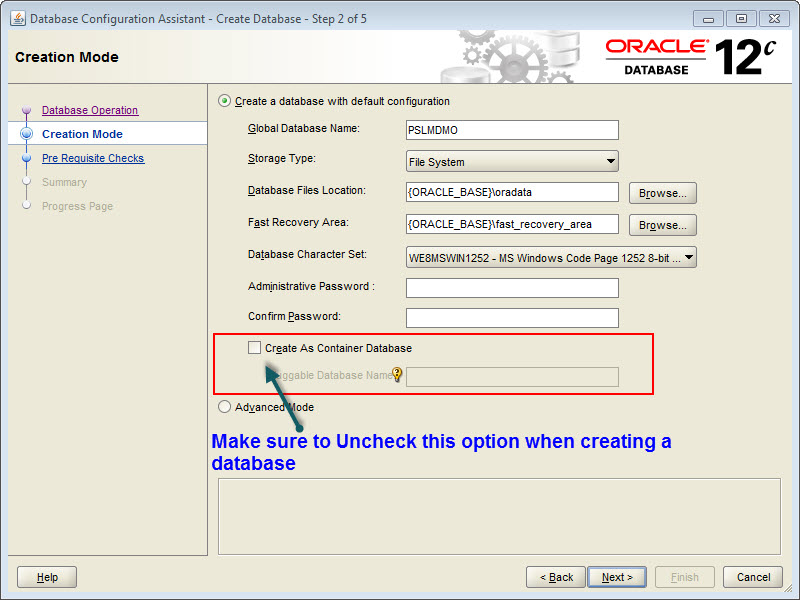Screen dimensions: 800x600
Task: Go to Pre Requisite Checks step
Action: point(93,158)
